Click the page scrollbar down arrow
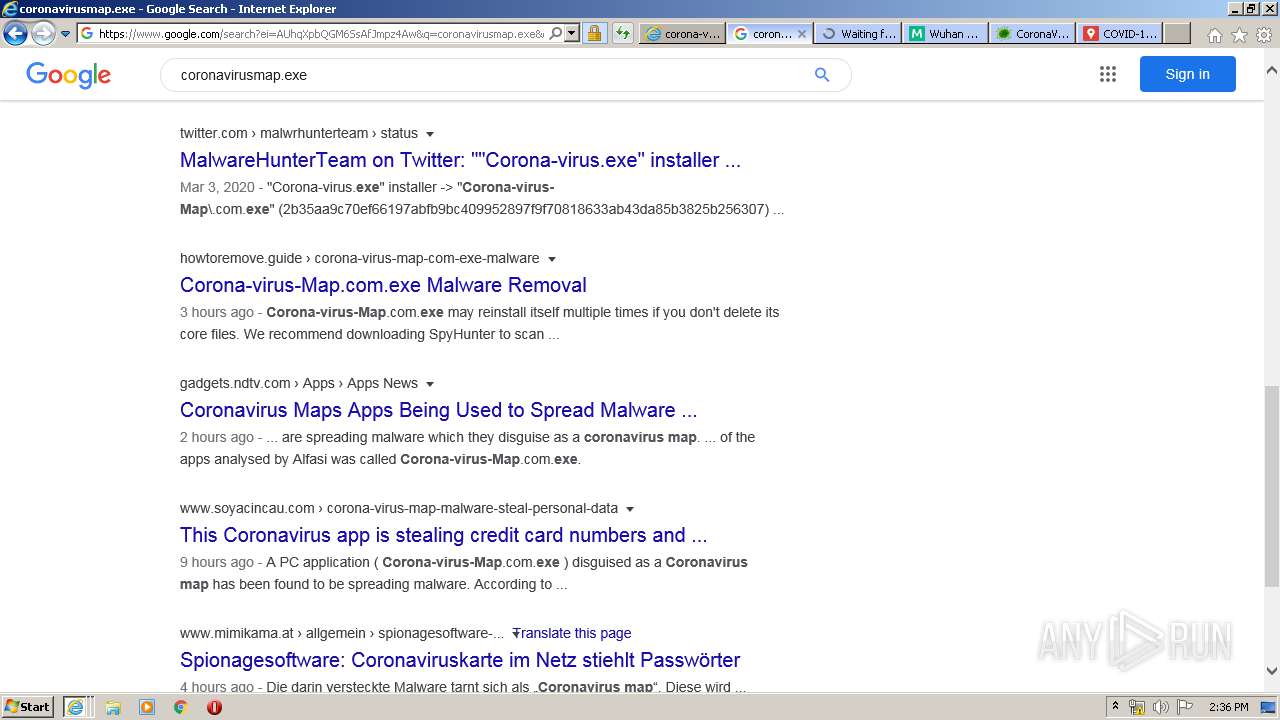1280x720 pixels. 1272,671
